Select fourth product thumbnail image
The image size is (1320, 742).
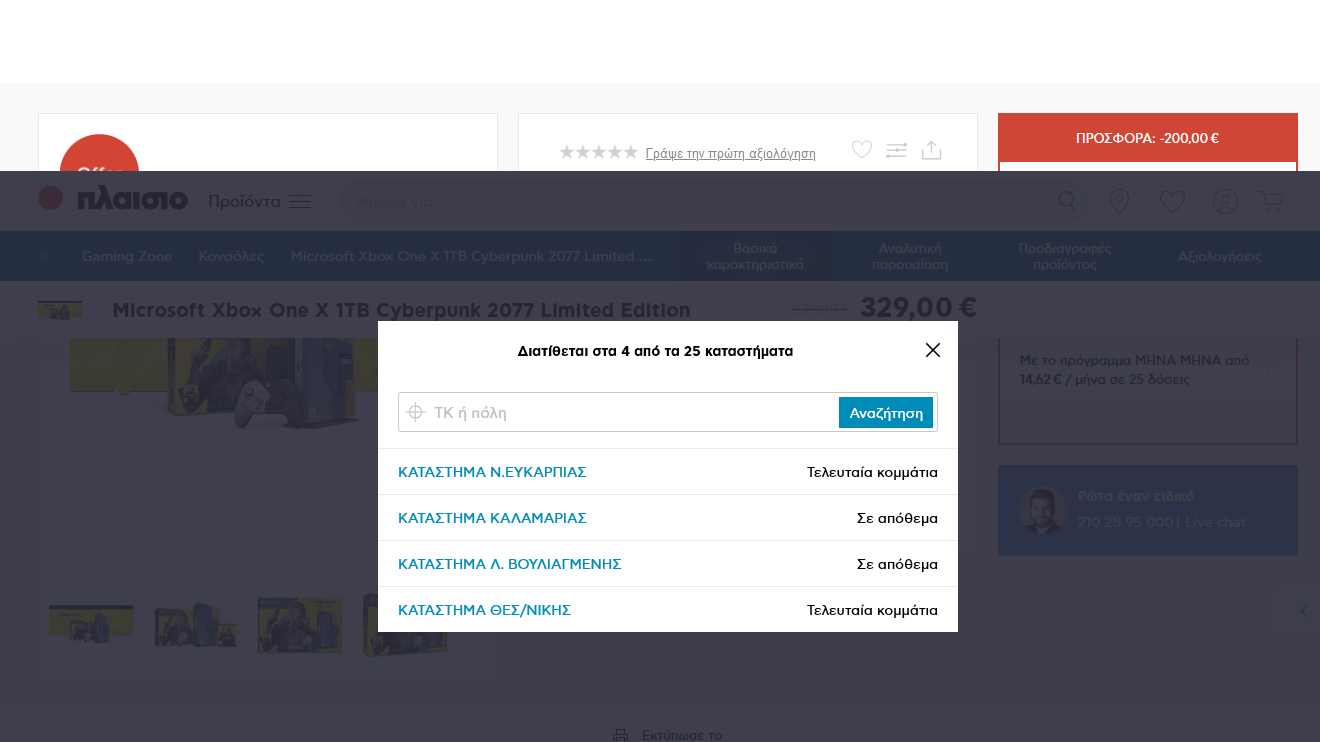405,625
